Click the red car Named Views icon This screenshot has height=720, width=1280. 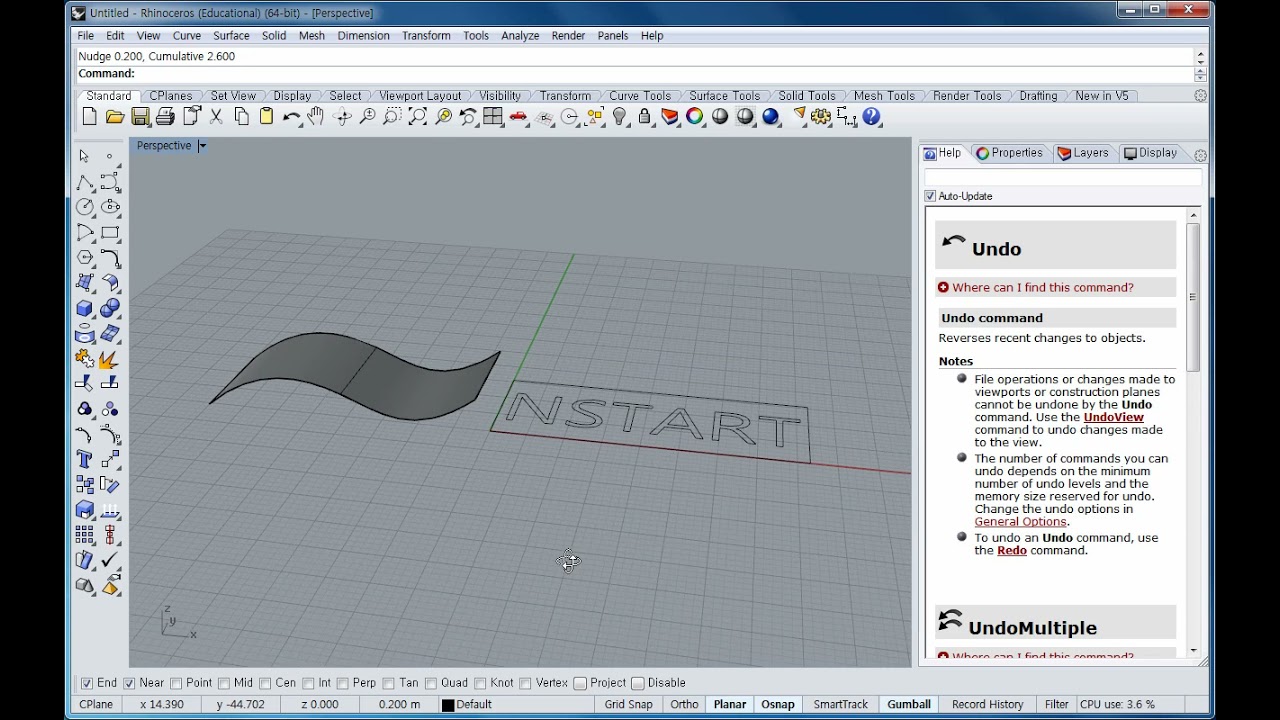point(518,117)
